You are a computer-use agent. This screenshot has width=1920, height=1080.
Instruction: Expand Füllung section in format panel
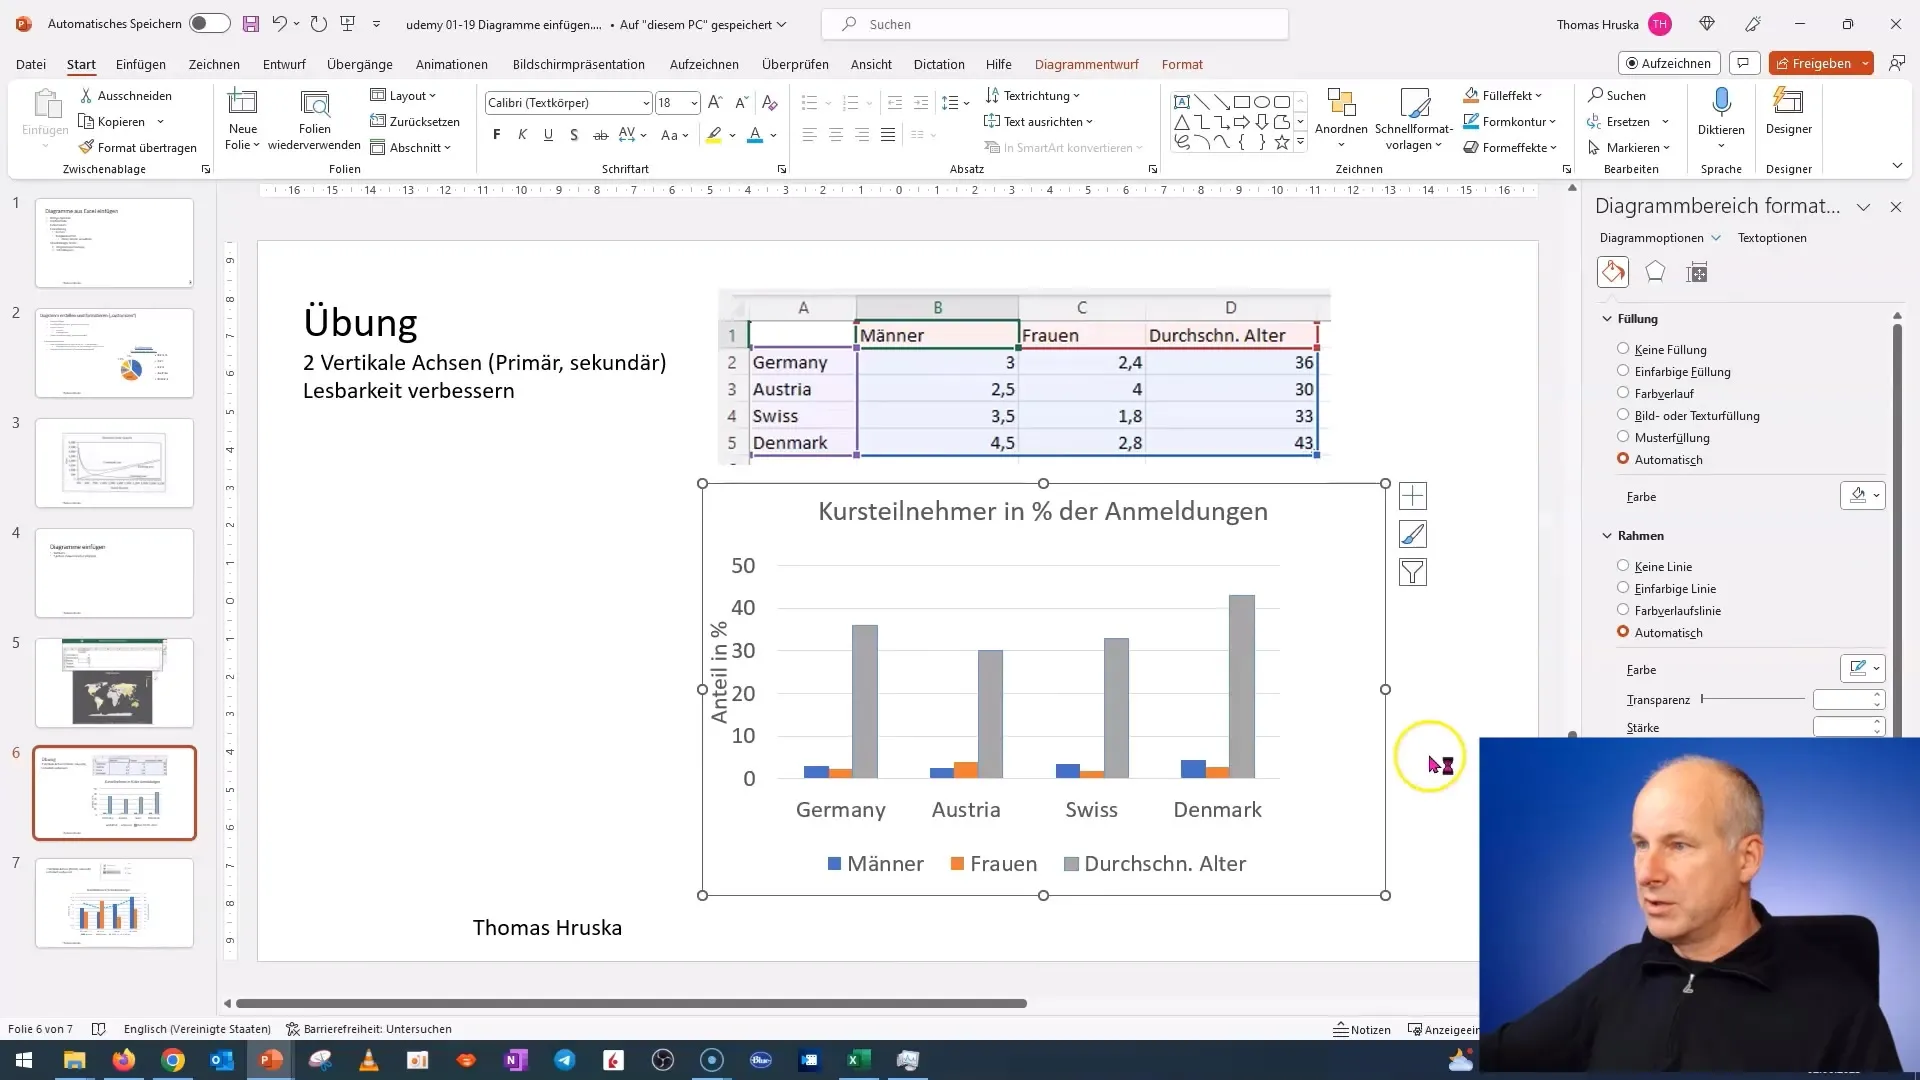click(x=1606, y=318)
